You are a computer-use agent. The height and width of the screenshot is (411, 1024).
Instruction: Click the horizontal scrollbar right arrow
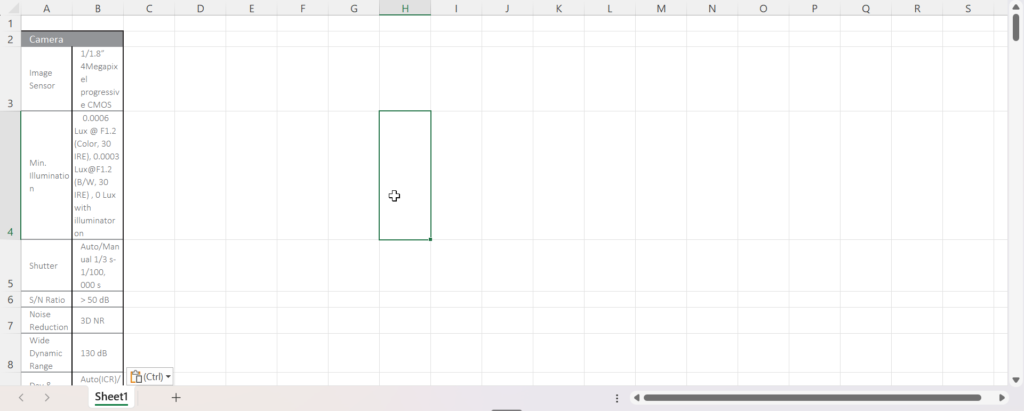(1002, 398)
